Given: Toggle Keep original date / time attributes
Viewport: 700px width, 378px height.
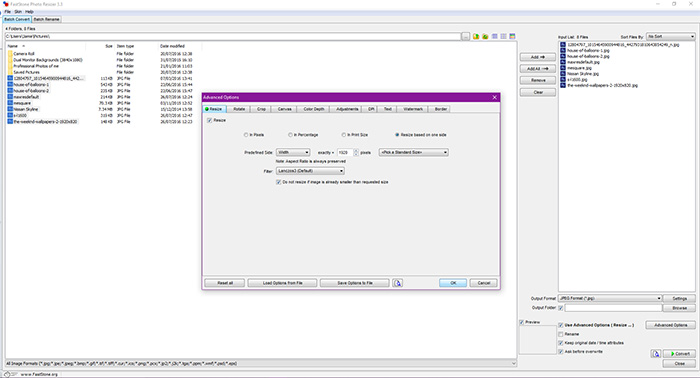Looking at the screenshot, I should pos(561,343).
